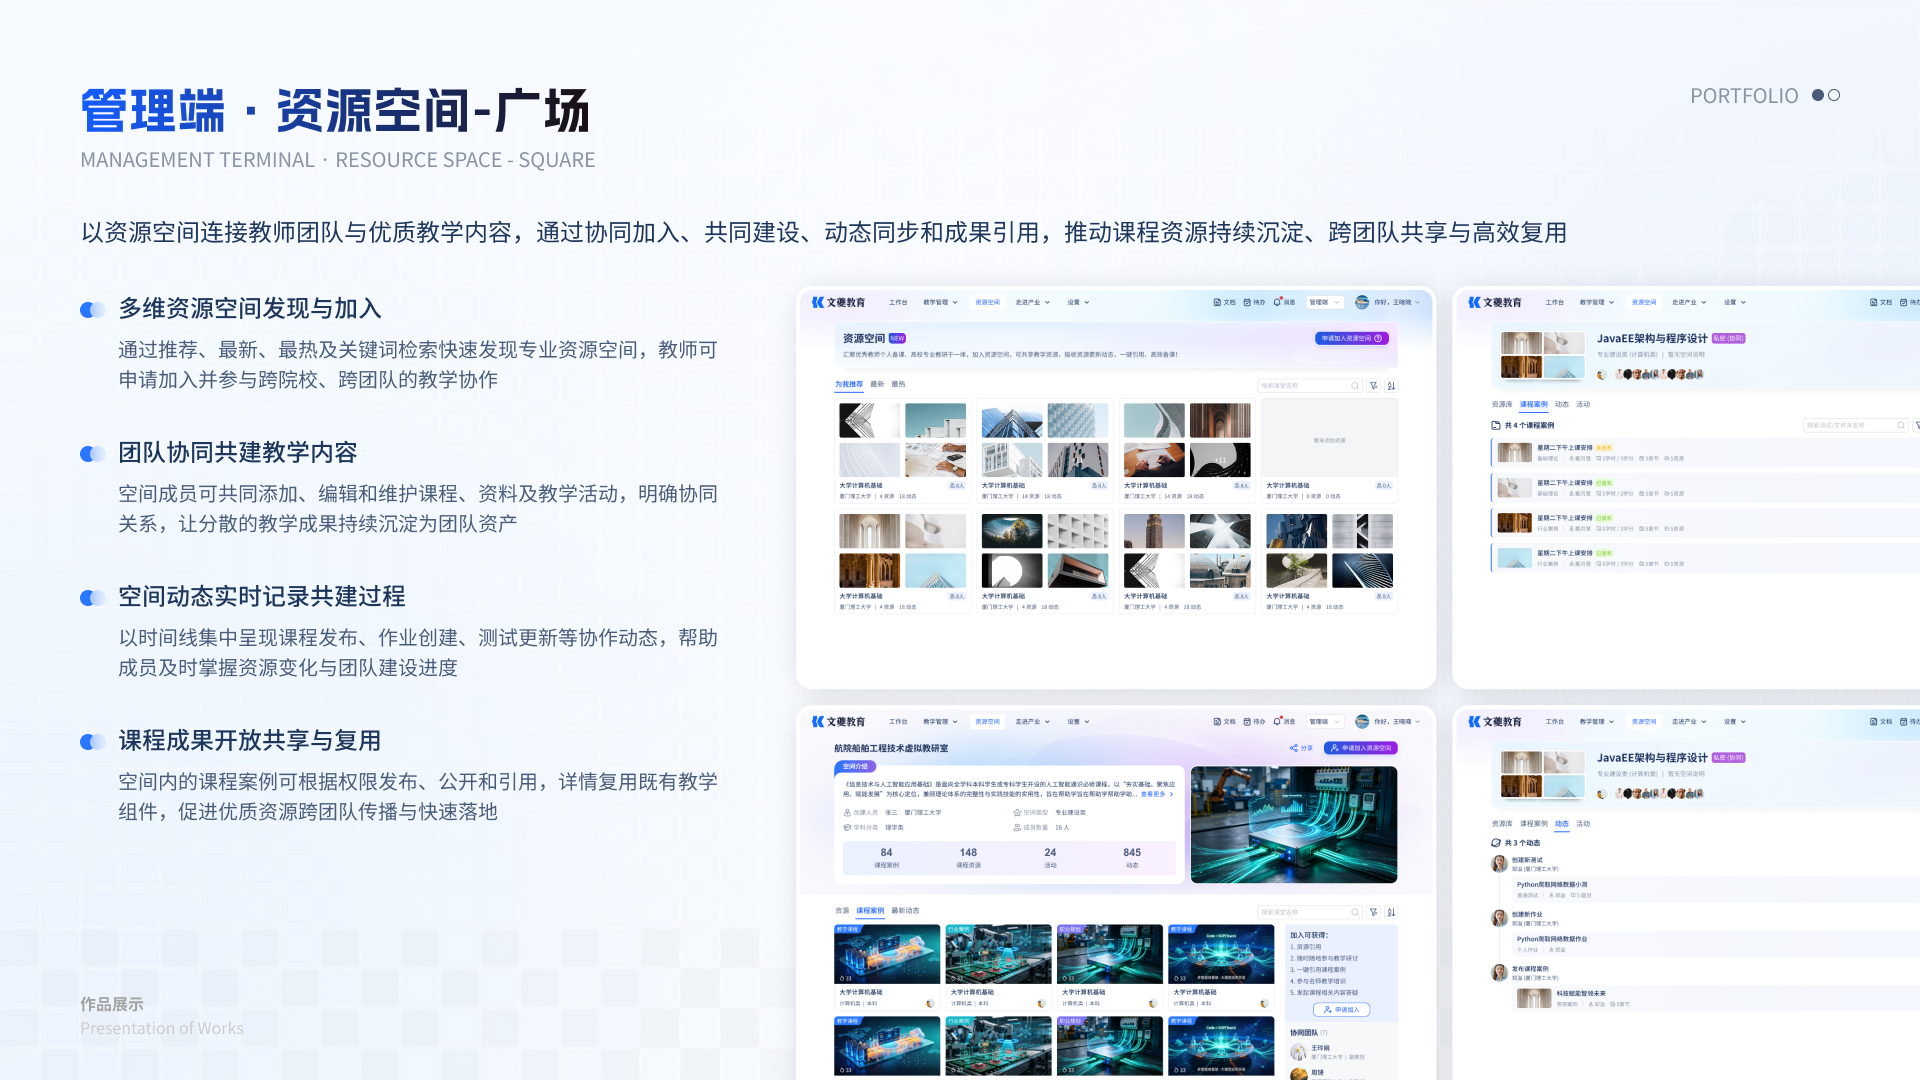Open the 管理端 selector in the 航院船舶 window

click(1324, 721)
